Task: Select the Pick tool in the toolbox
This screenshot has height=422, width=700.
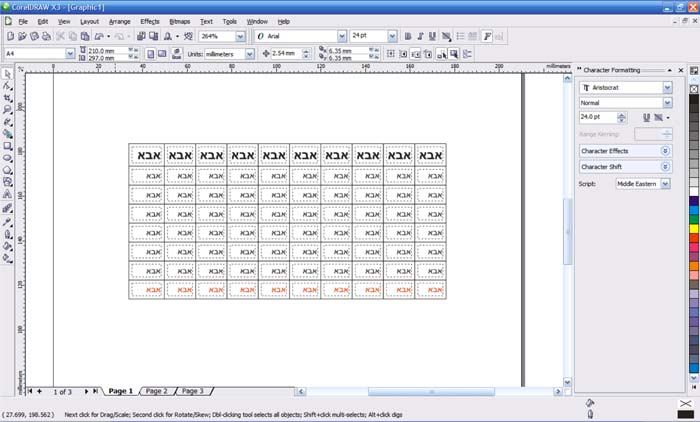Action: click(x=7, y=74)
